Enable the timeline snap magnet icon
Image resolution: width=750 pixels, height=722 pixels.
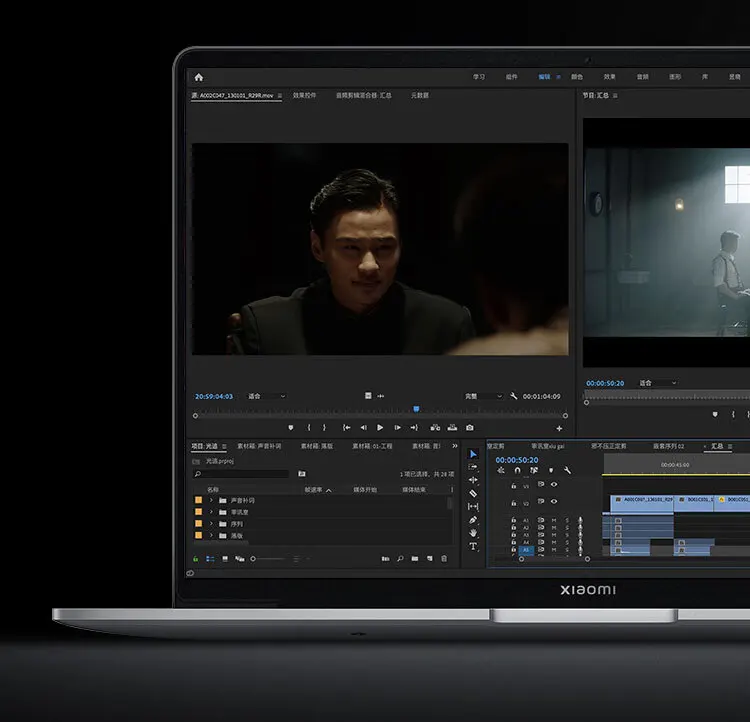517,470
